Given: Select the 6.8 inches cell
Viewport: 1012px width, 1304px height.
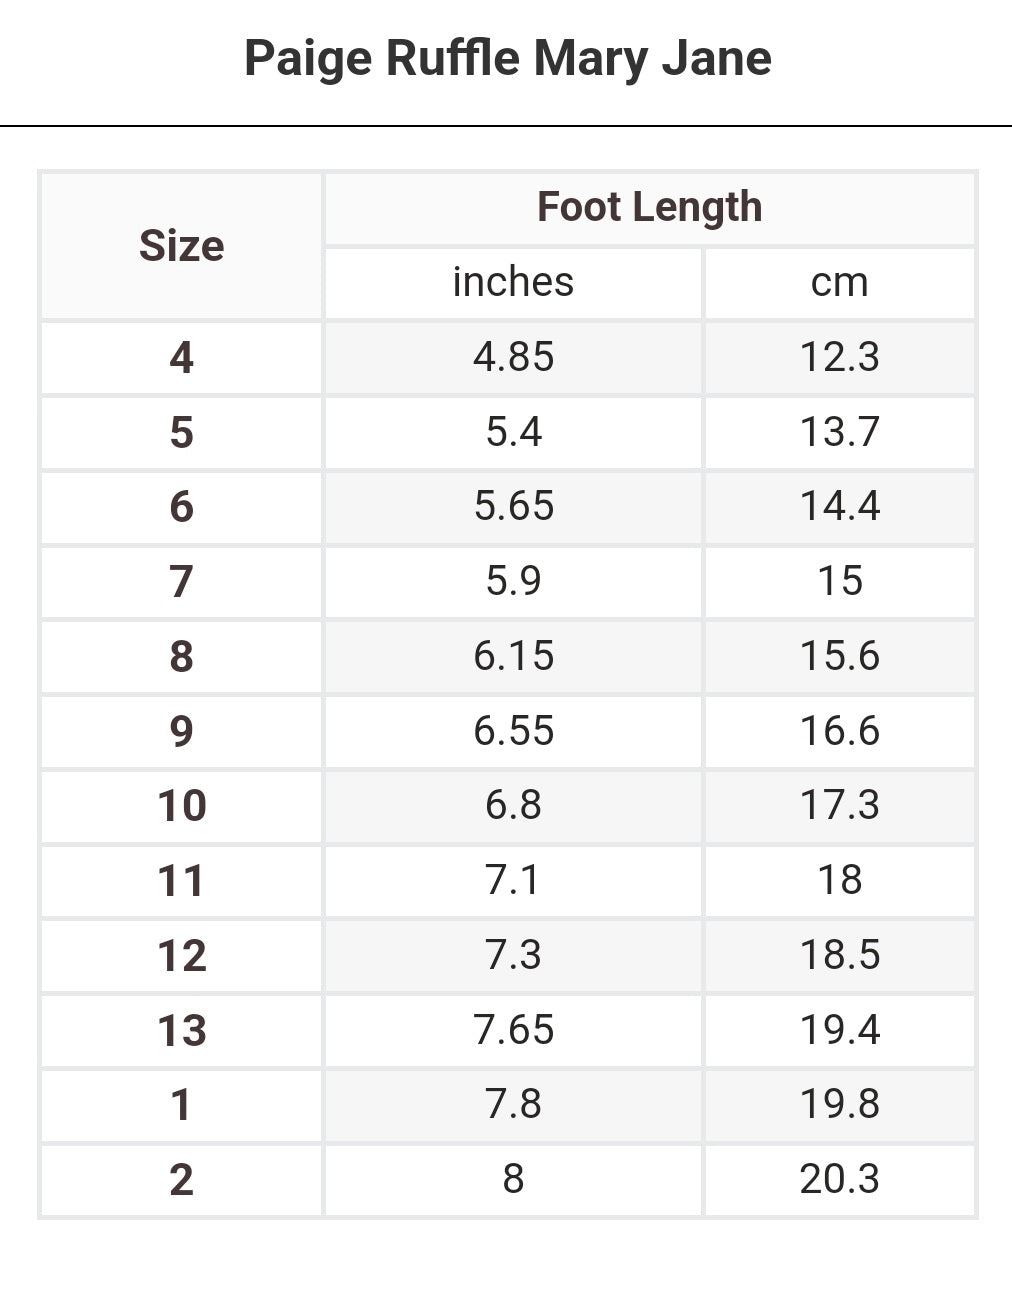Looking at the screenshot, I should point(513,805).
